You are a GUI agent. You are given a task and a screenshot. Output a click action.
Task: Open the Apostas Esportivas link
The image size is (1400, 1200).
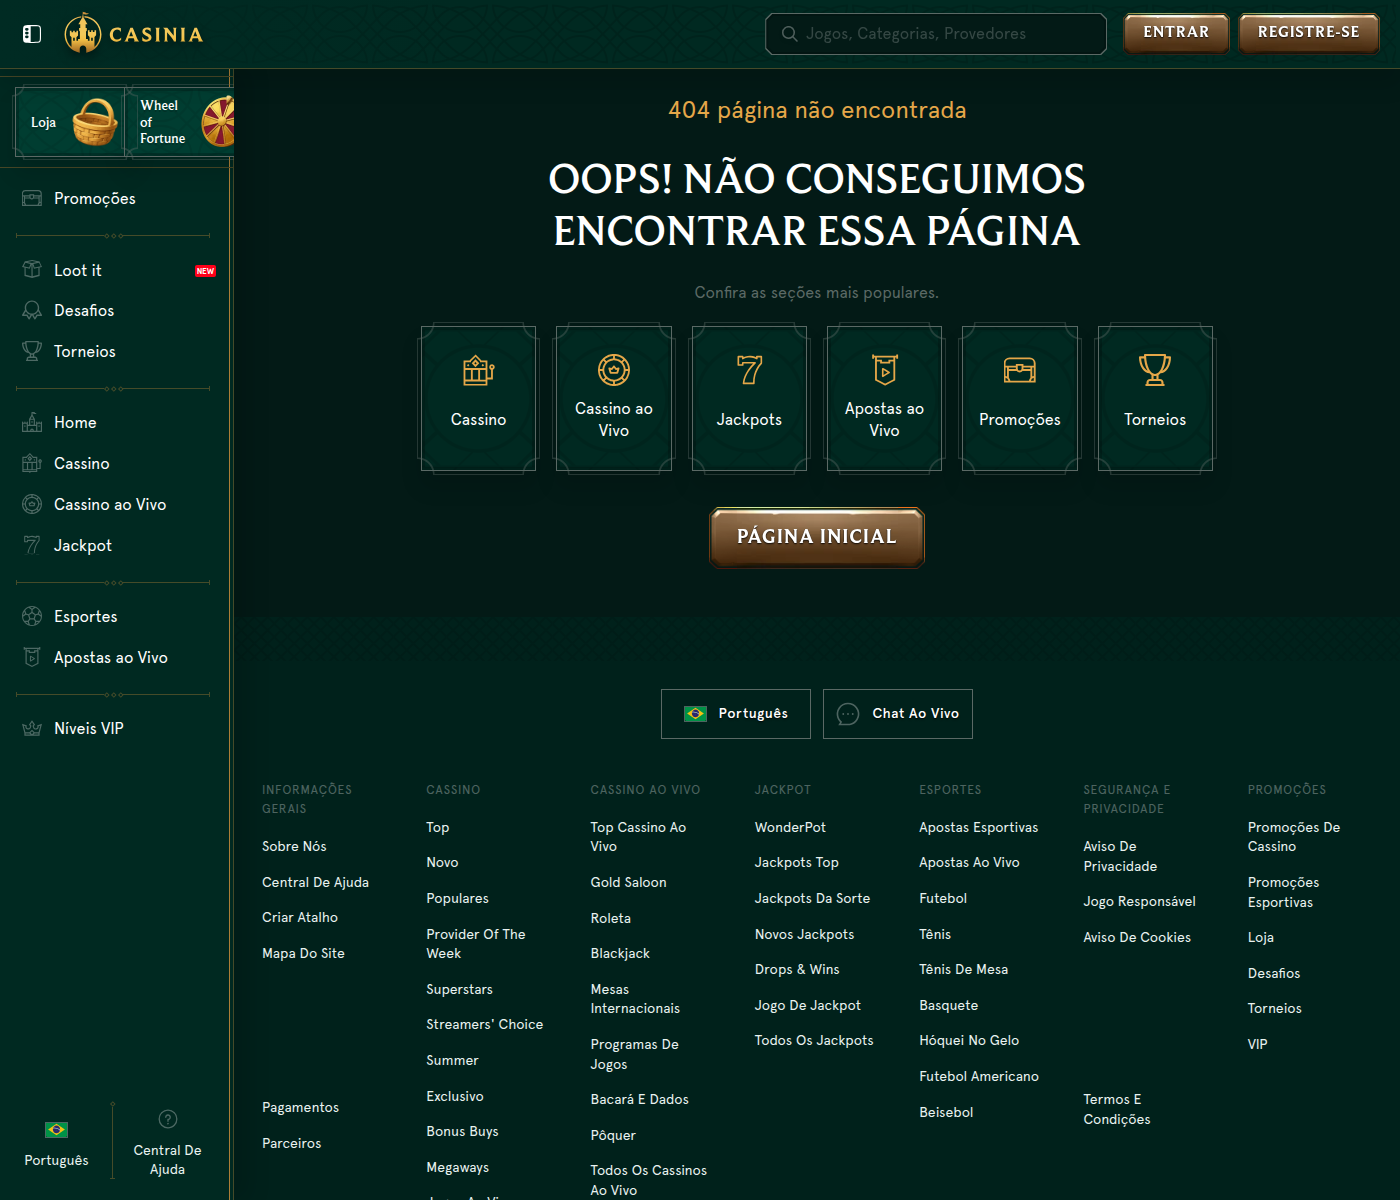coord(978,828)
